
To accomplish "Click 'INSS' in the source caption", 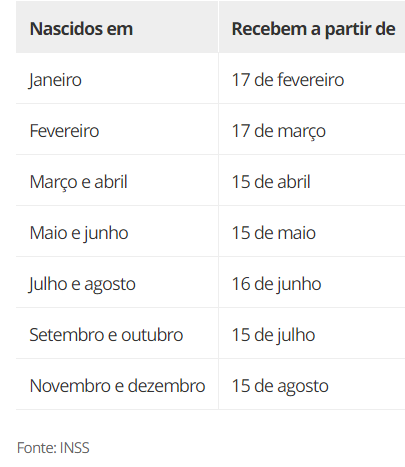I will (75, 448).
